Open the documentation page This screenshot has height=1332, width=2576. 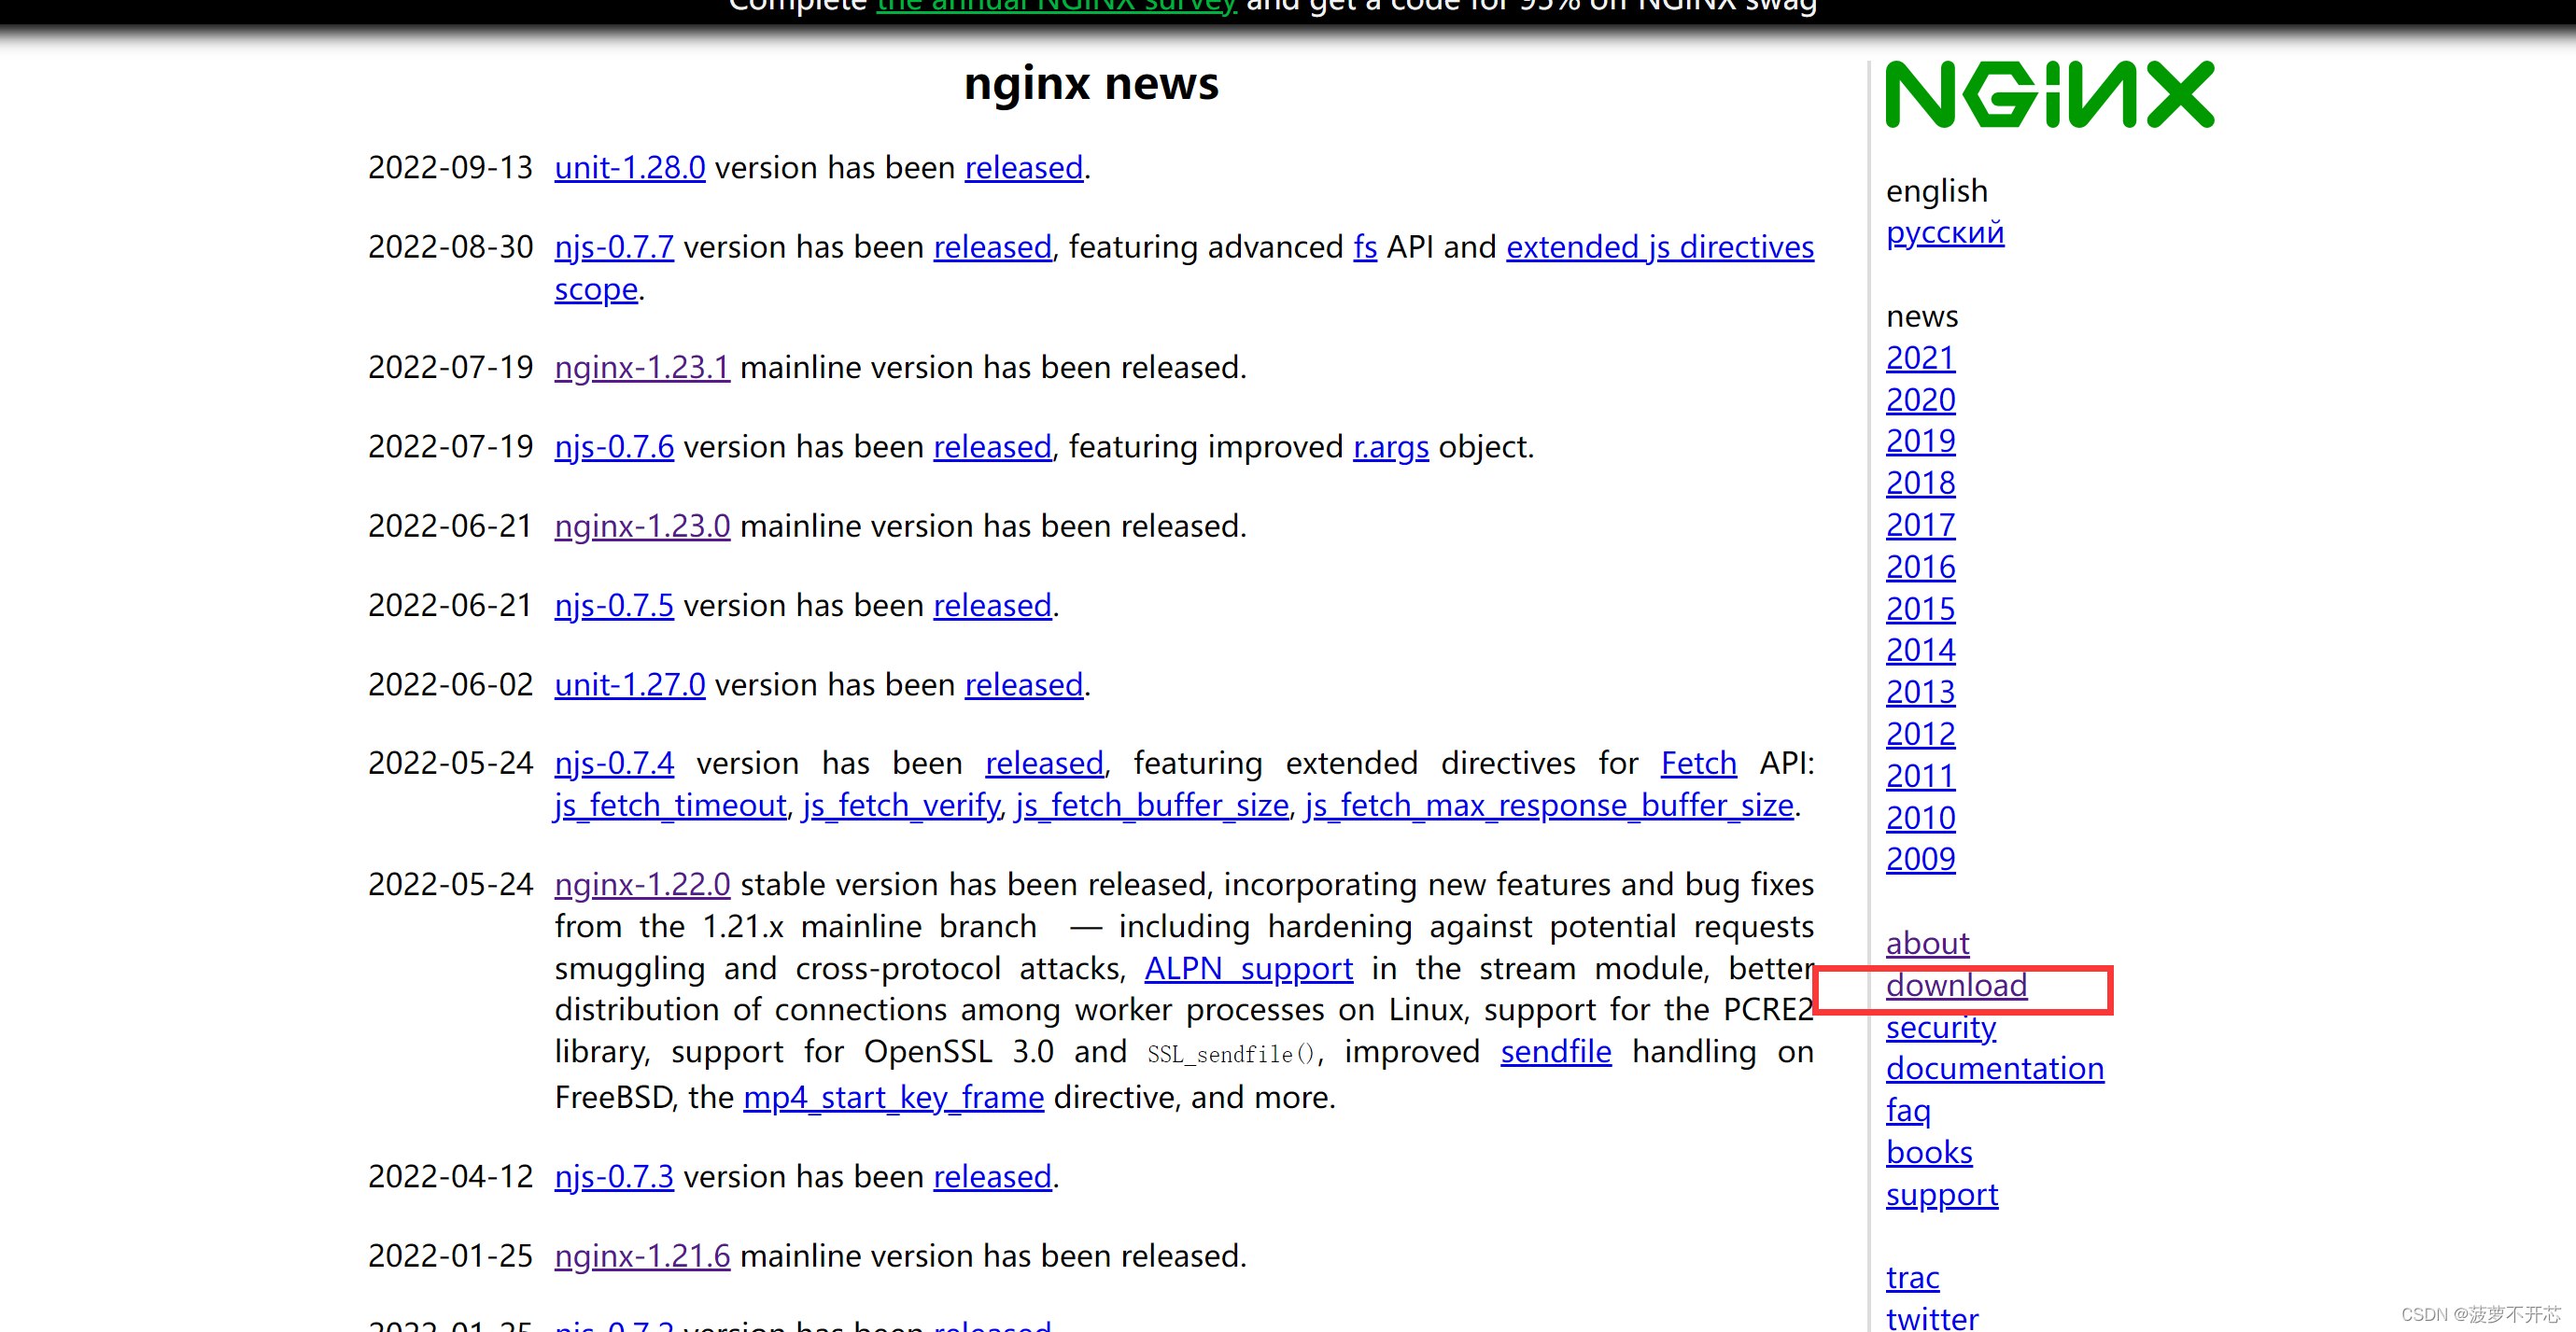(1994, 1069)
